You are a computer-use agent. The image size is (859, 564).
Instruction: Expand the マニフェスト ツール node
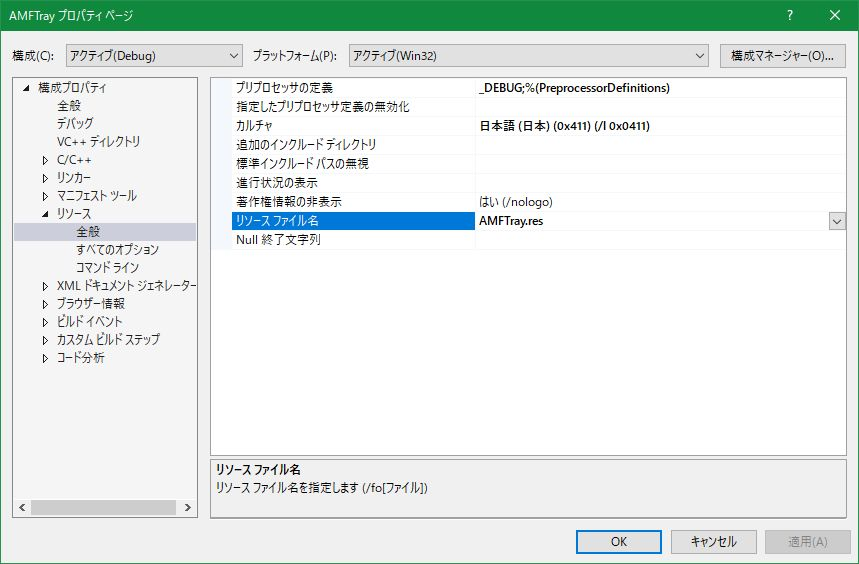(45, 196)
